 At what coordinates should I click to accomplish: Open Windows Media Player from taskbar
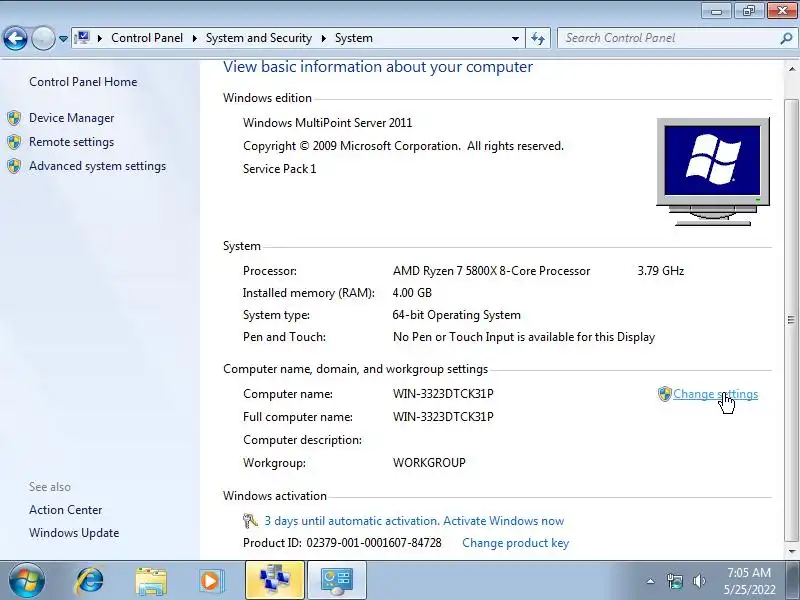[x=210, y=581]
